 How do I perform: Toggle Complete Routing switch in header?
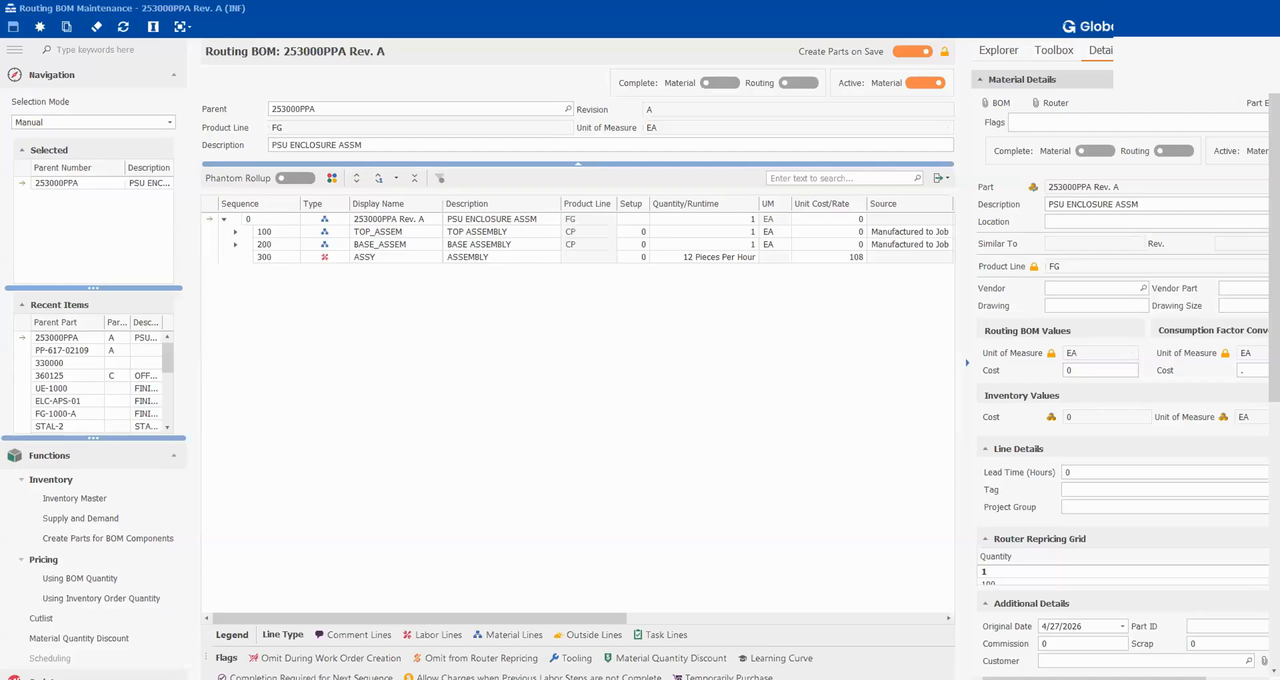pos(798,83)
